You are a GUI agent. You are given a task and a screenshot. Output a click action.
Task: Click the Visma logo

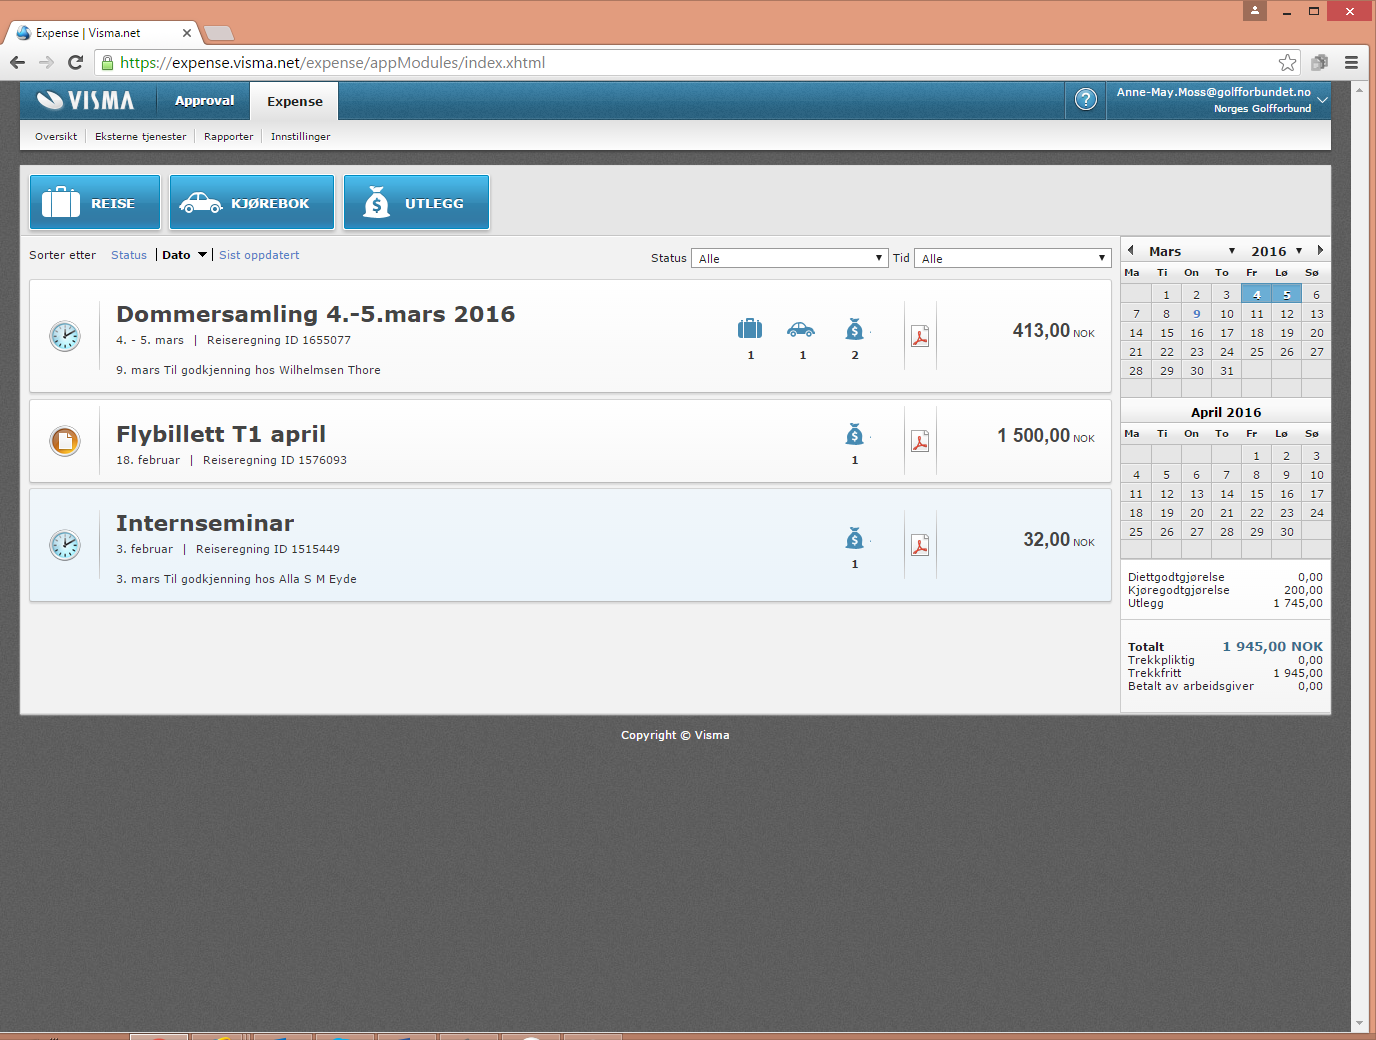coord(86,100)
